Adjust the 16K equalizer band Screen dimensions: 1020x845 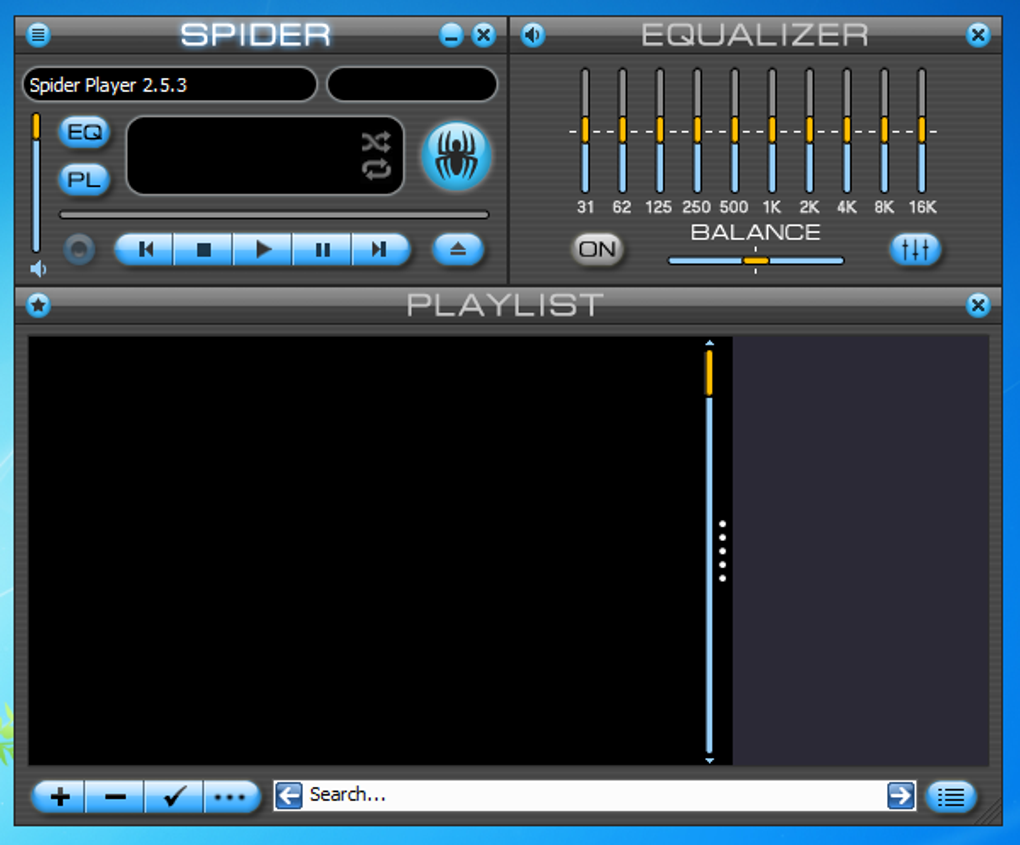point(922,130)
